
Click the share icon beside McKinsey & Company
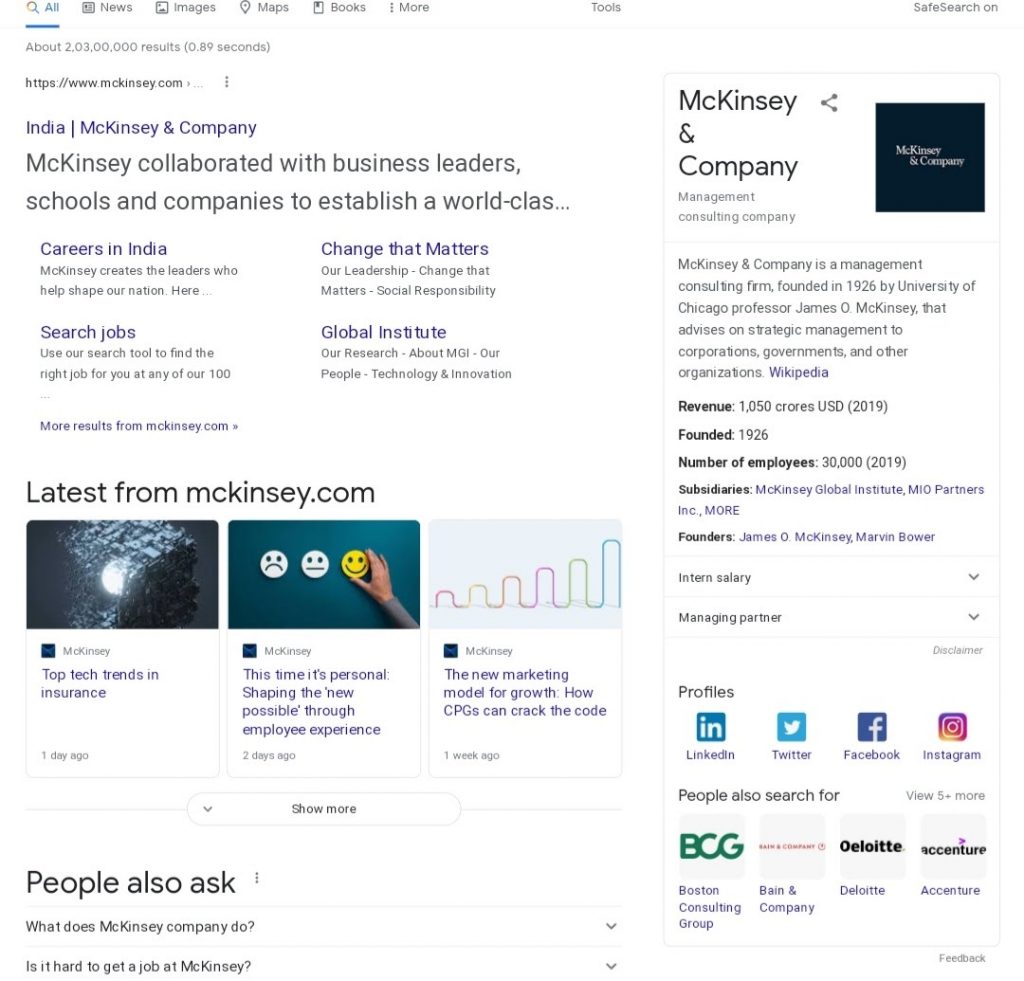click(x=829, y=103)
